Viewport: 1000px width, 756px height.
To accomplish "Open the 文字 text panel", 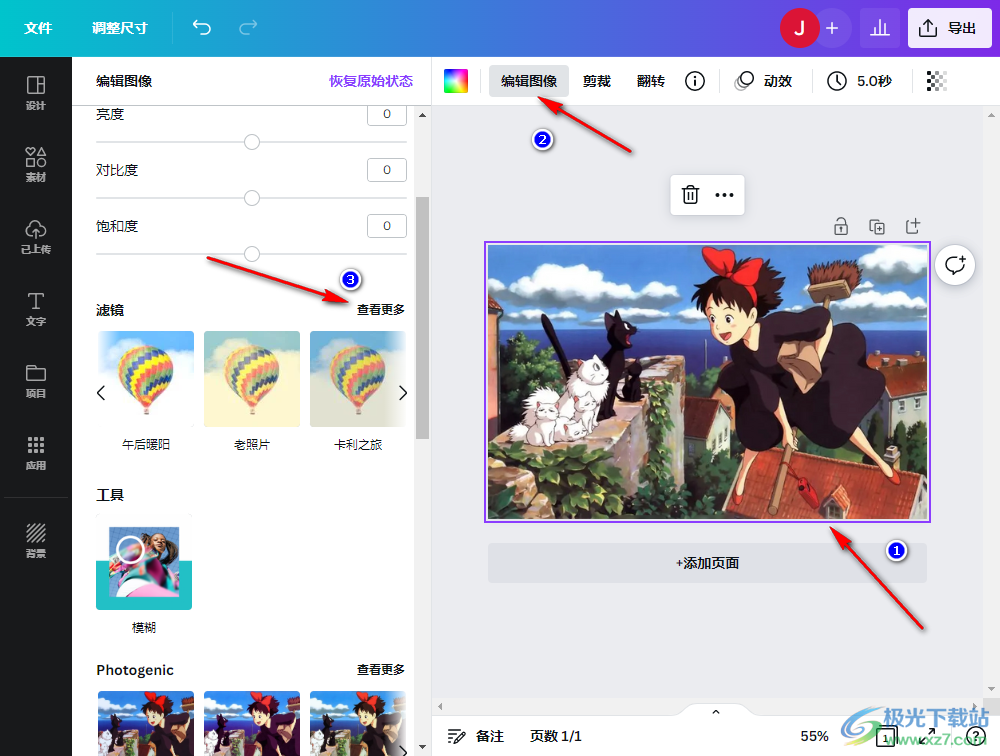I will click(x=36, y=309).
